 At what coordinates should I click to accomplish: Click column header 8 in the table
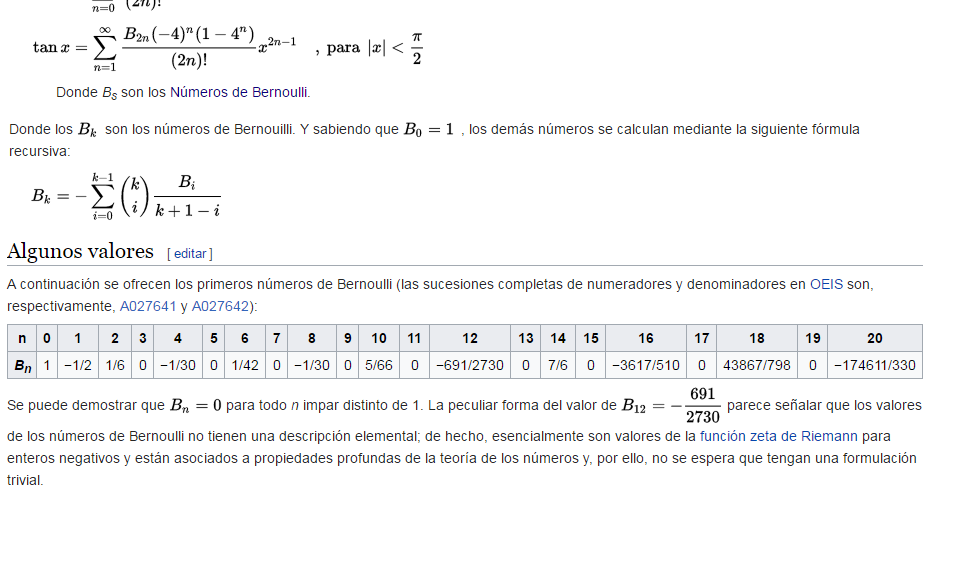tap(312, 338)
